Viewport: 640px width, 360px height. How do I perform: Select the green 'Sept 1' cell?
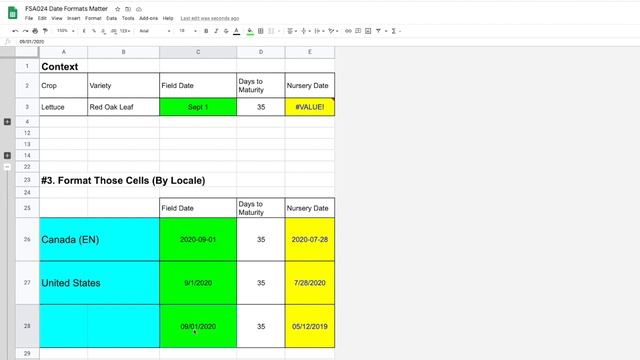point(198,107)
